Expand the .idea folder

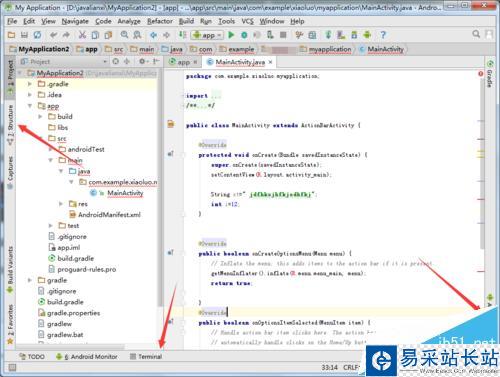(30, 95)
